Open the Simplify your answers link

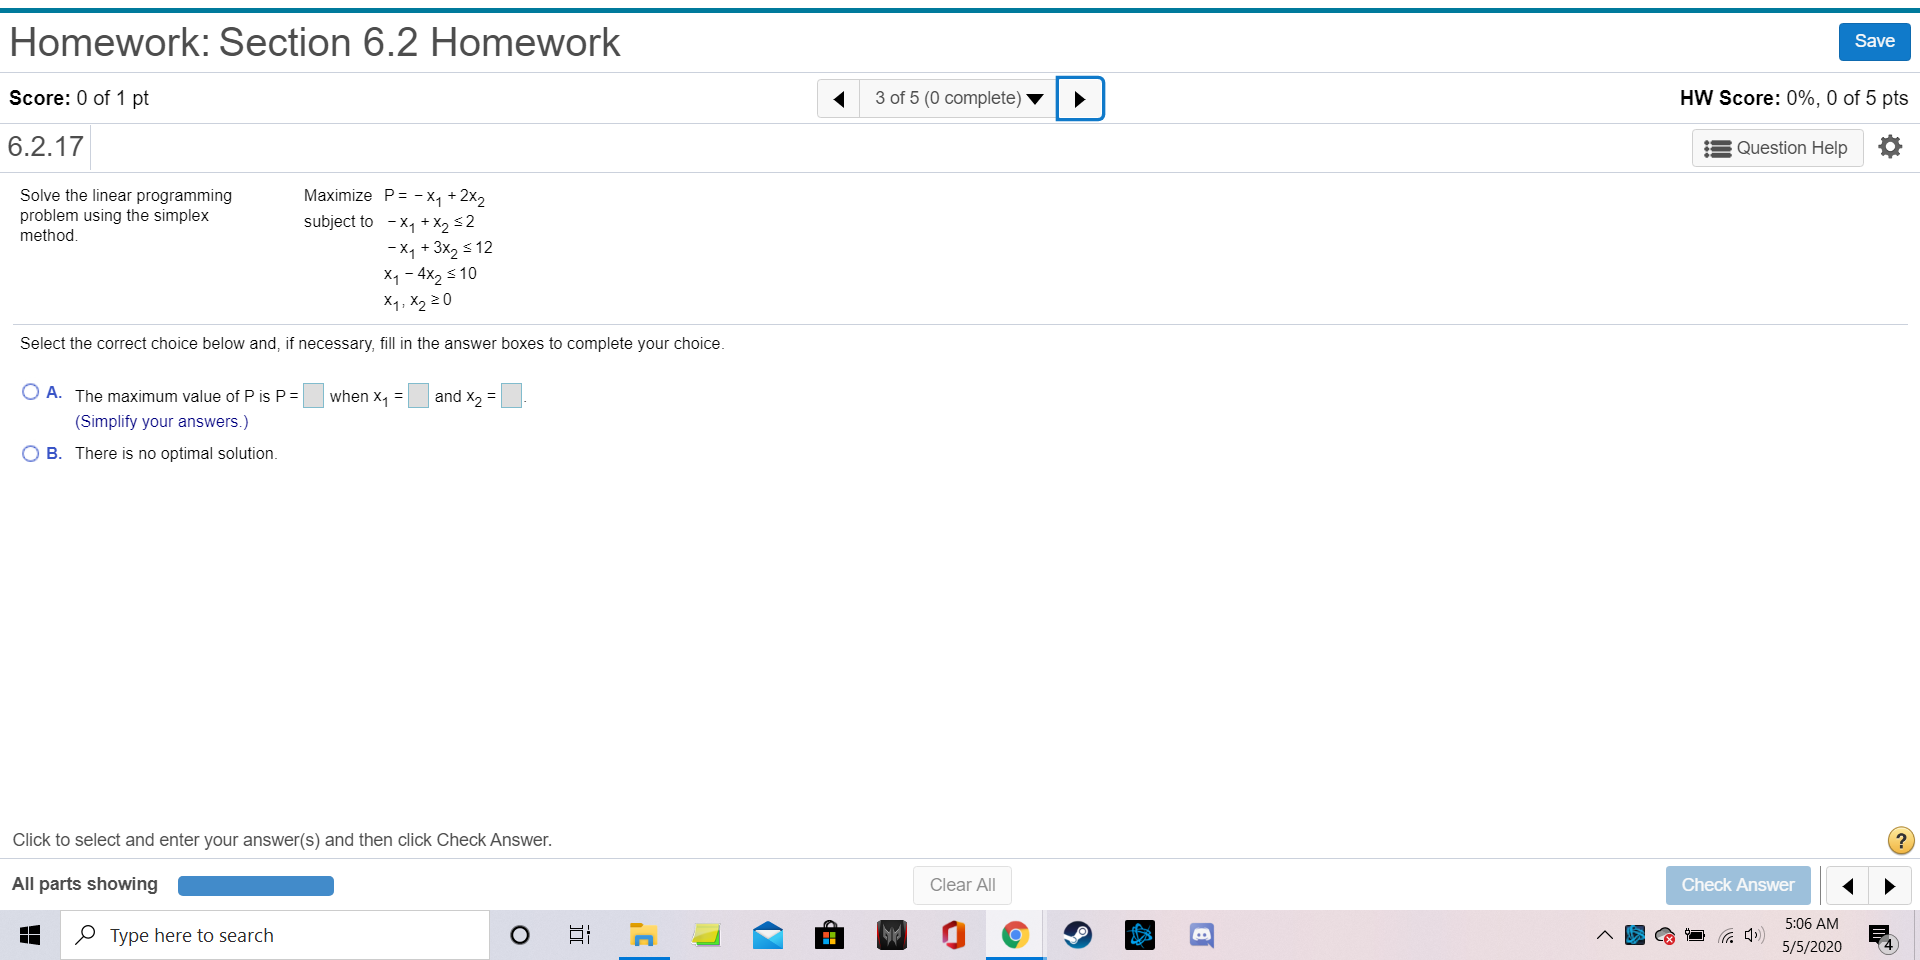coord(161,421)
